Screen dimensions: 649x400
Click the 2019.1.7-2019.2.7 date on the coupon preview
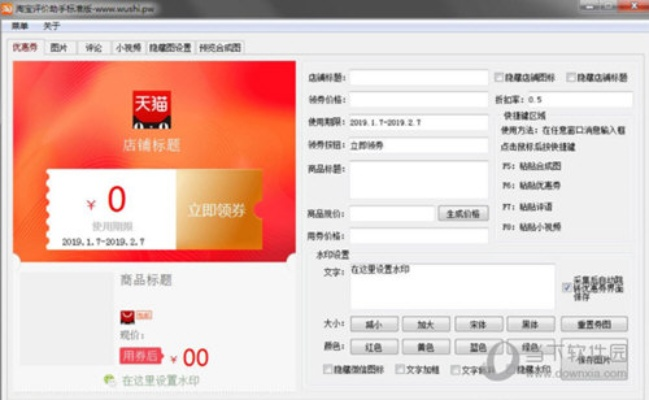click(103, 242)
